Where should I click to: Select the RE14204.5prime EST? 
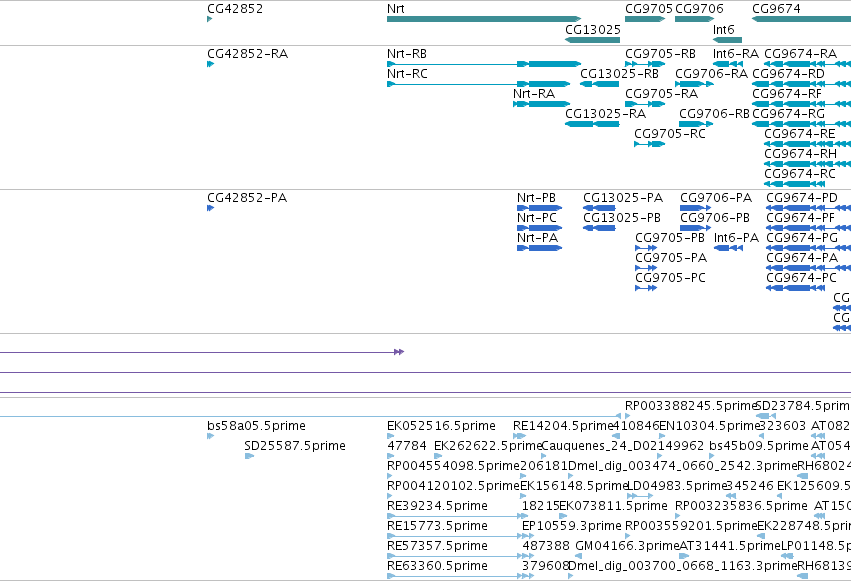tap(519, 436)
